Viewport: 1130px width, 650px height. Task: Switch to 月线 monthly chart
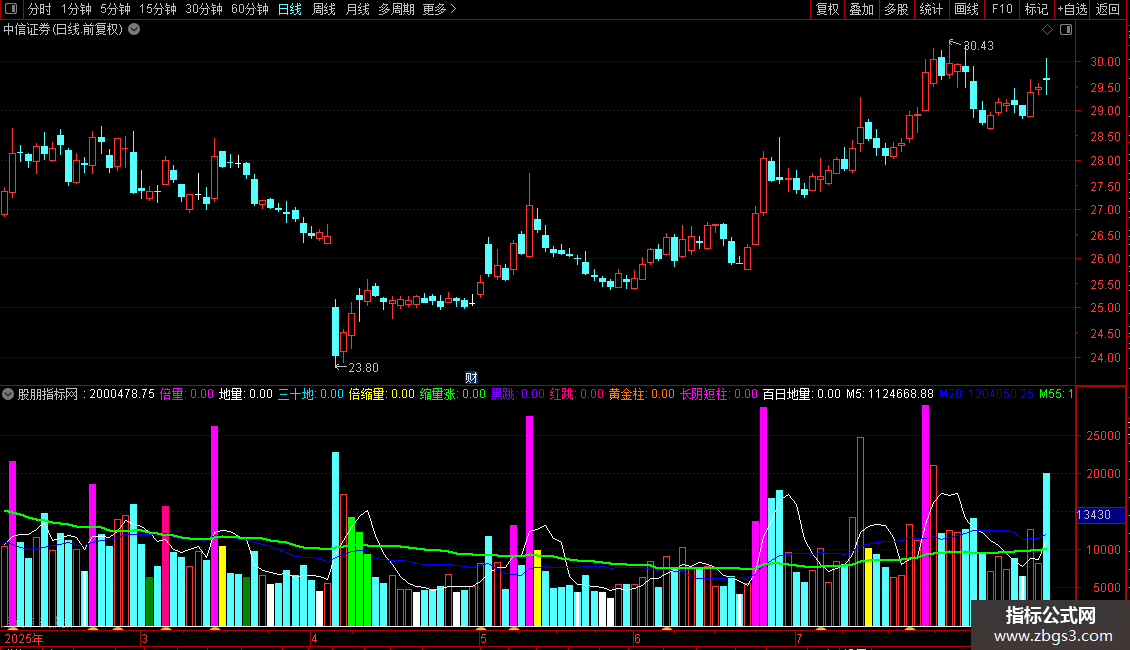tap(357, 9)
